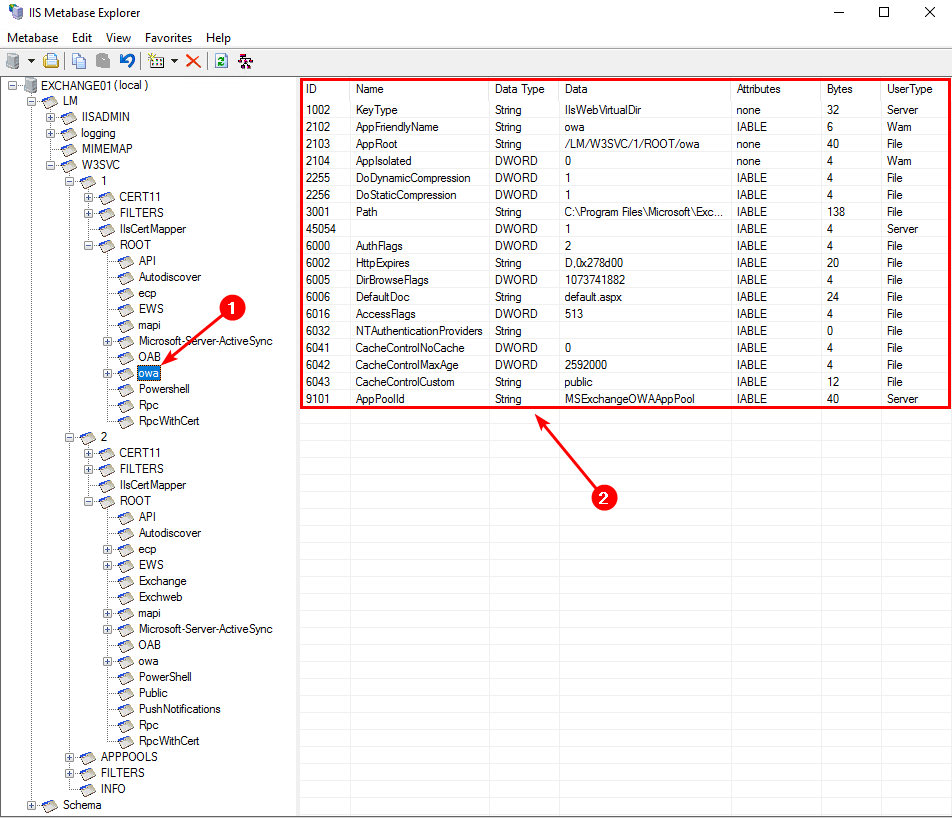Expand the APPPOOLS tree node
This screenshot has width=952, height=818.
click(x=70, y=757)
